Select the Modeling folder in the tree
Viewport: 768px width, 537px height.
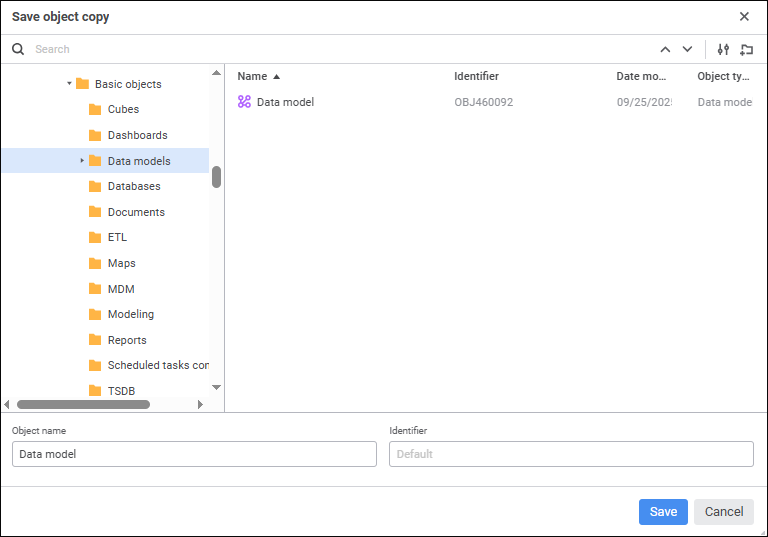click(131, 314)
